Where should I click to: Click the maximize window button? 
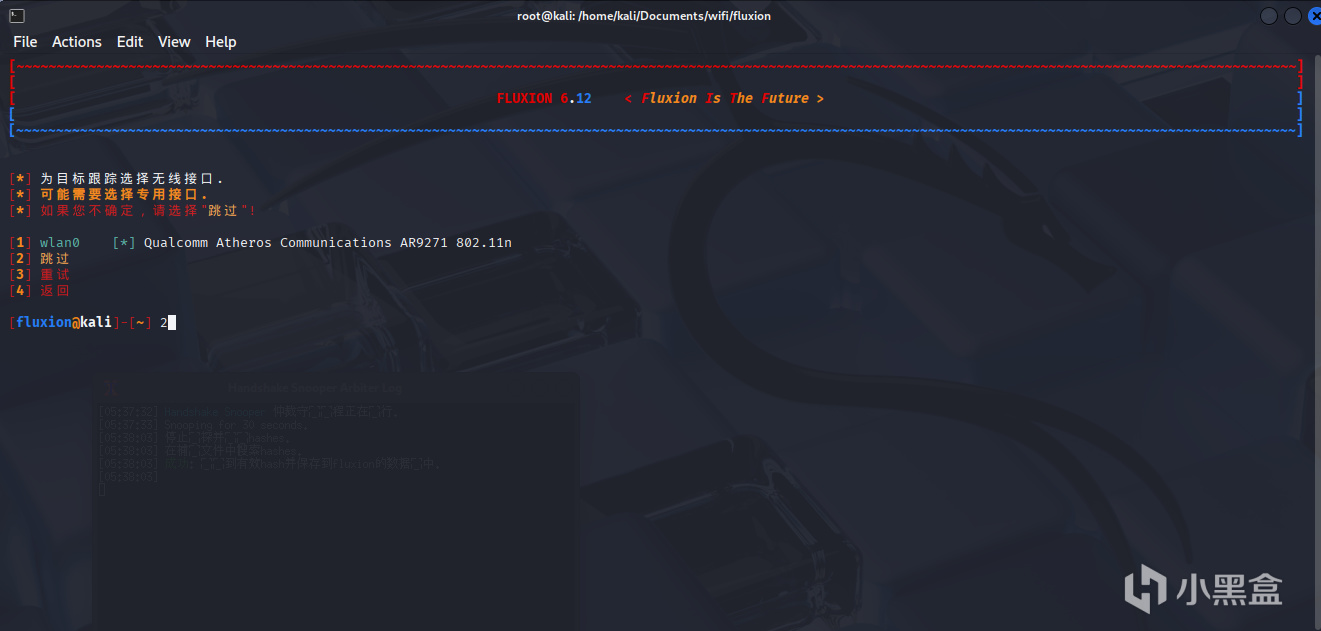pos(1293,16)
